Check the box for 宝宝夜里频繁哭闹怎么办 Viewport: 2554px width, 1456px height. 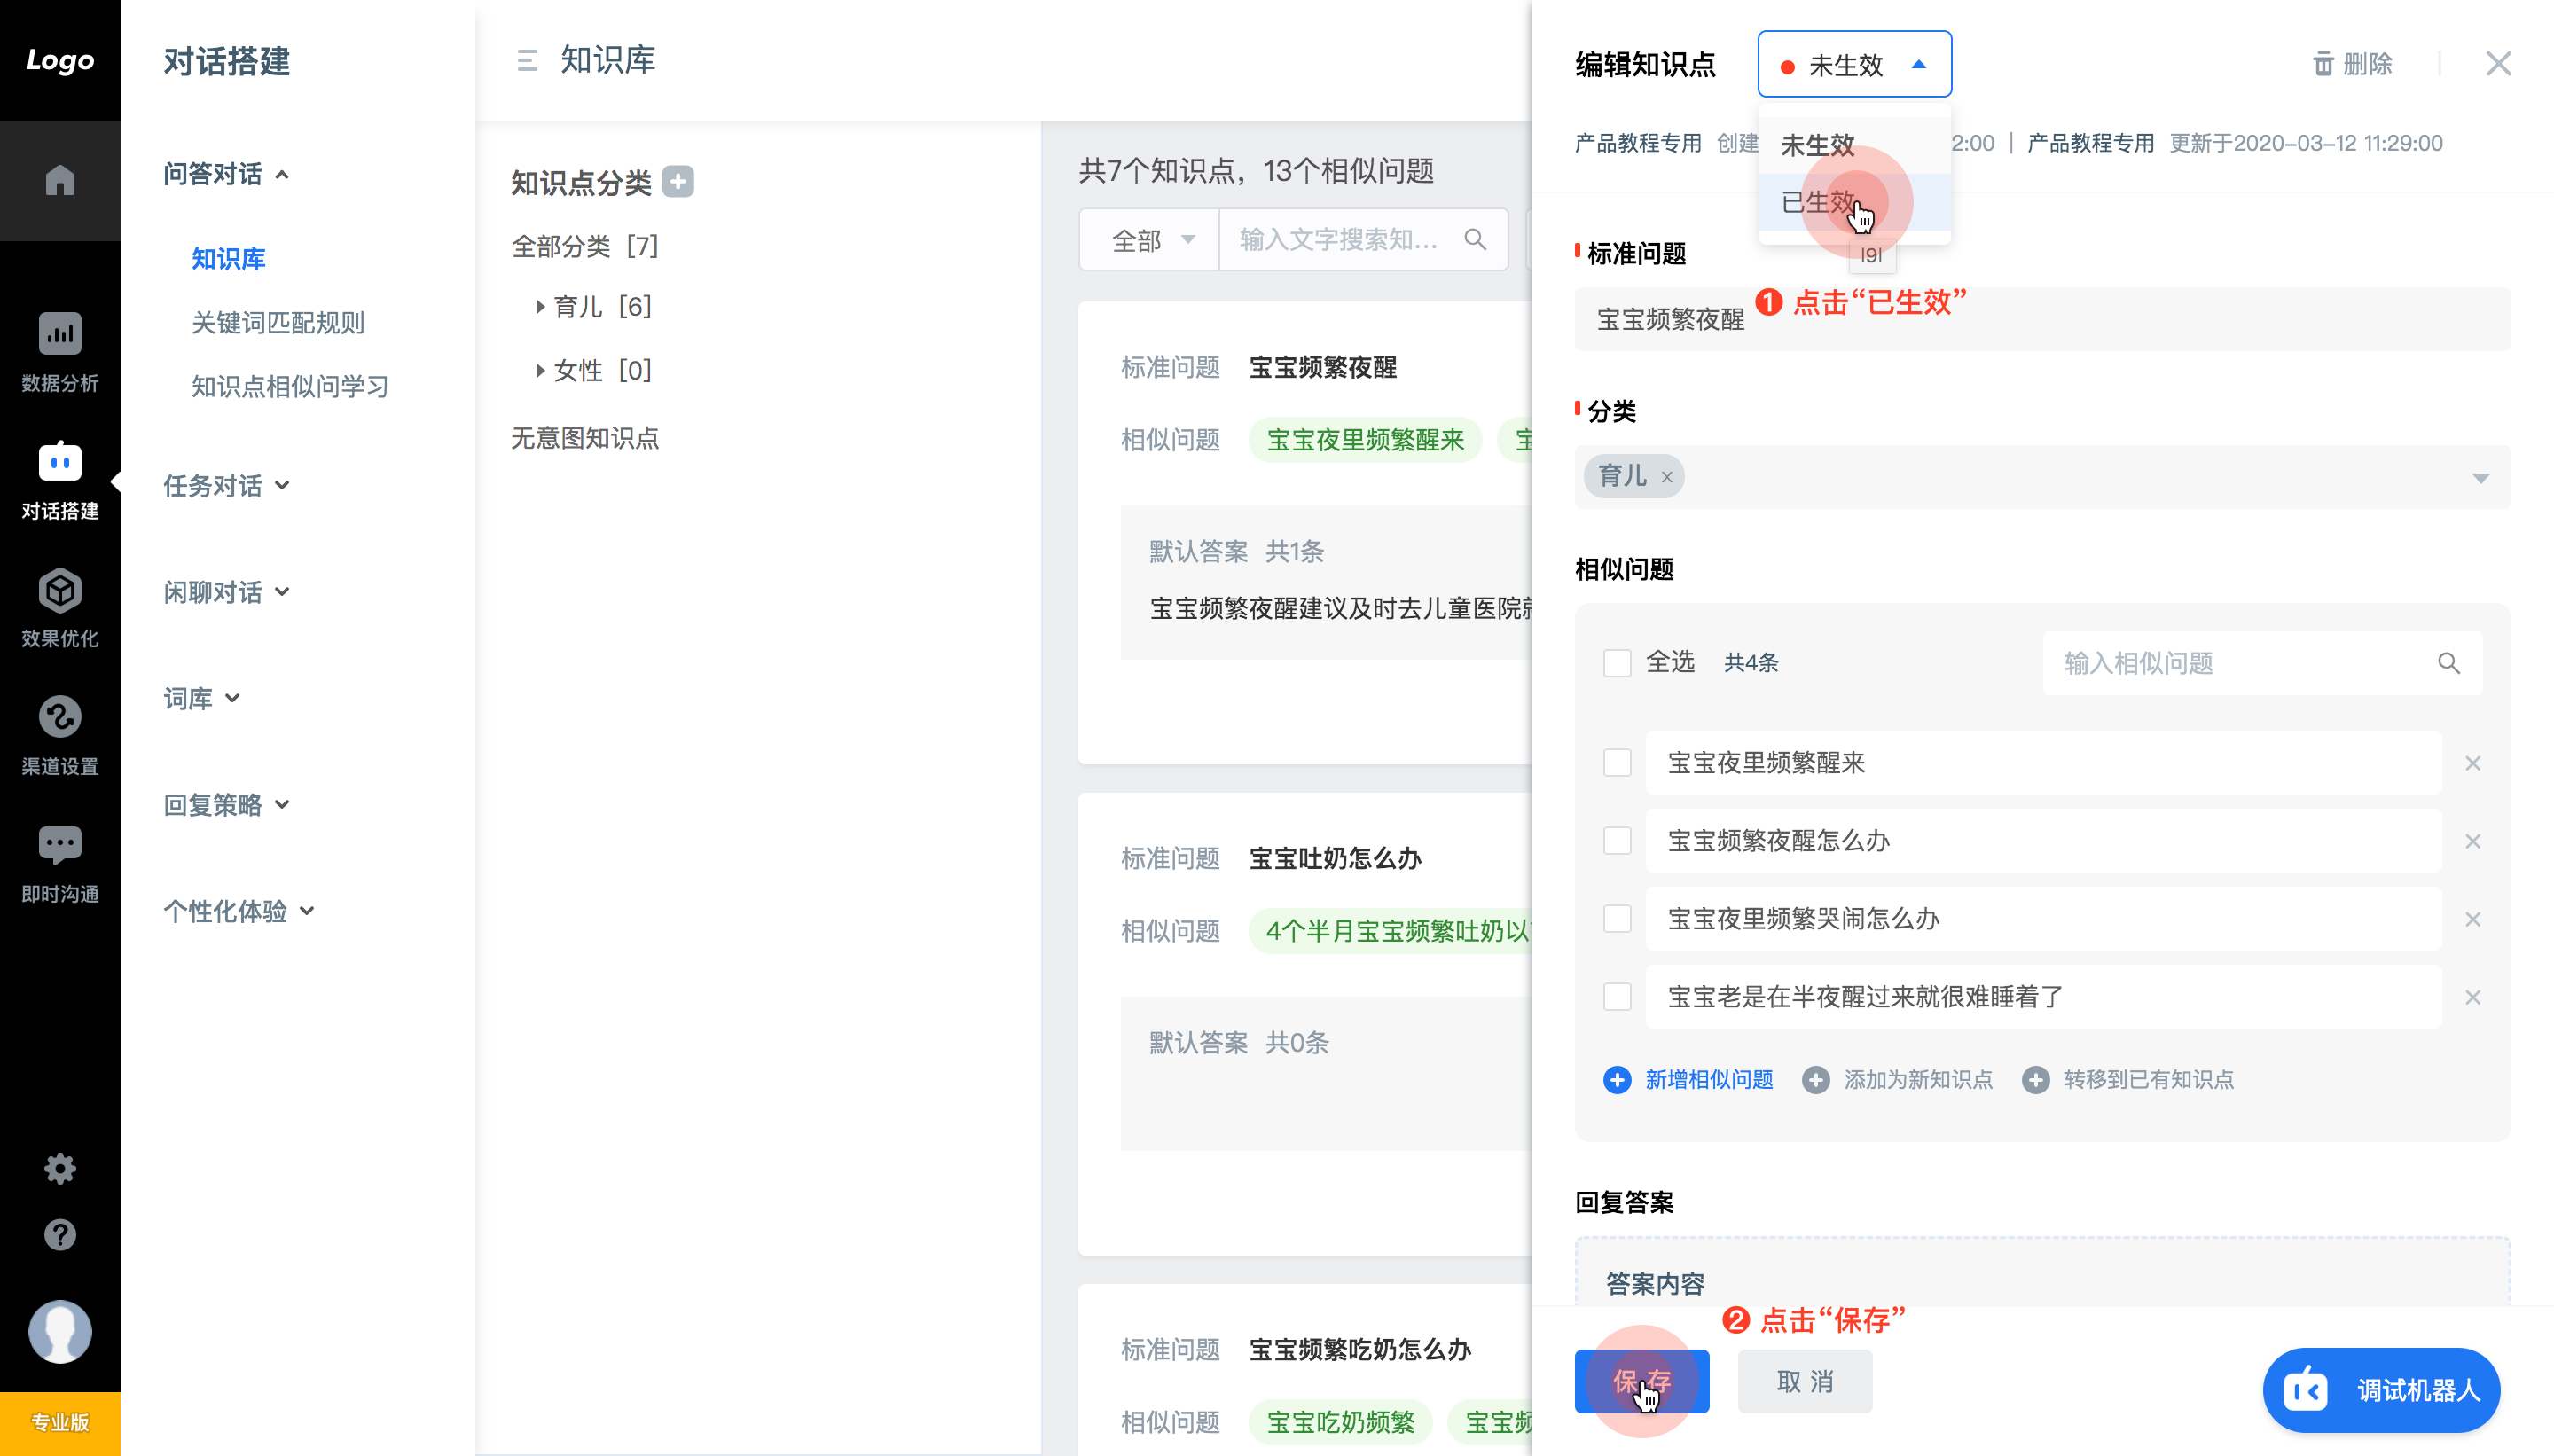1617,919
